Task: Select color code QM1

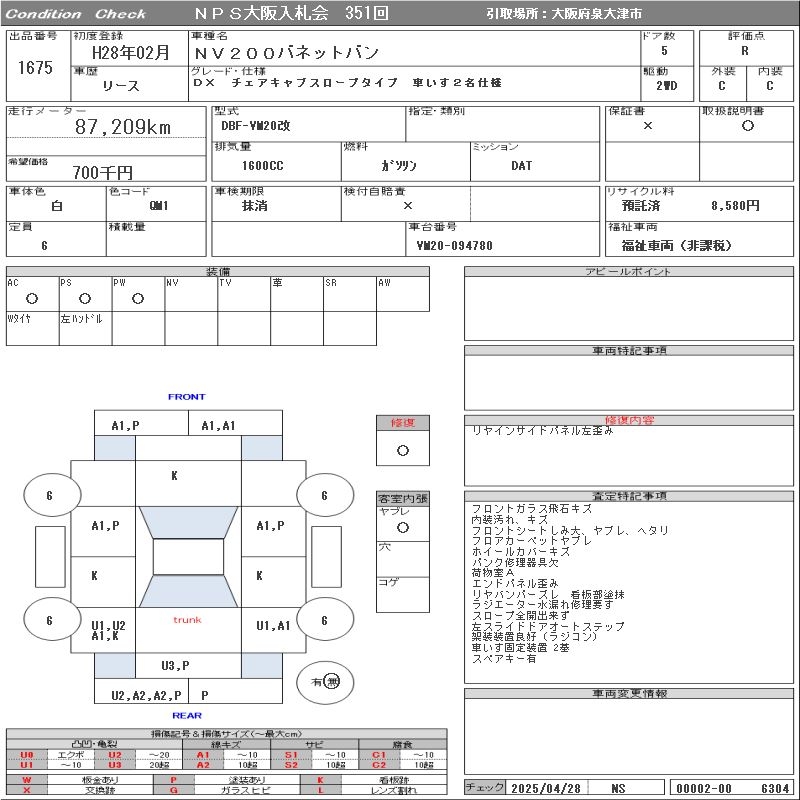Action: coord(159,206)
